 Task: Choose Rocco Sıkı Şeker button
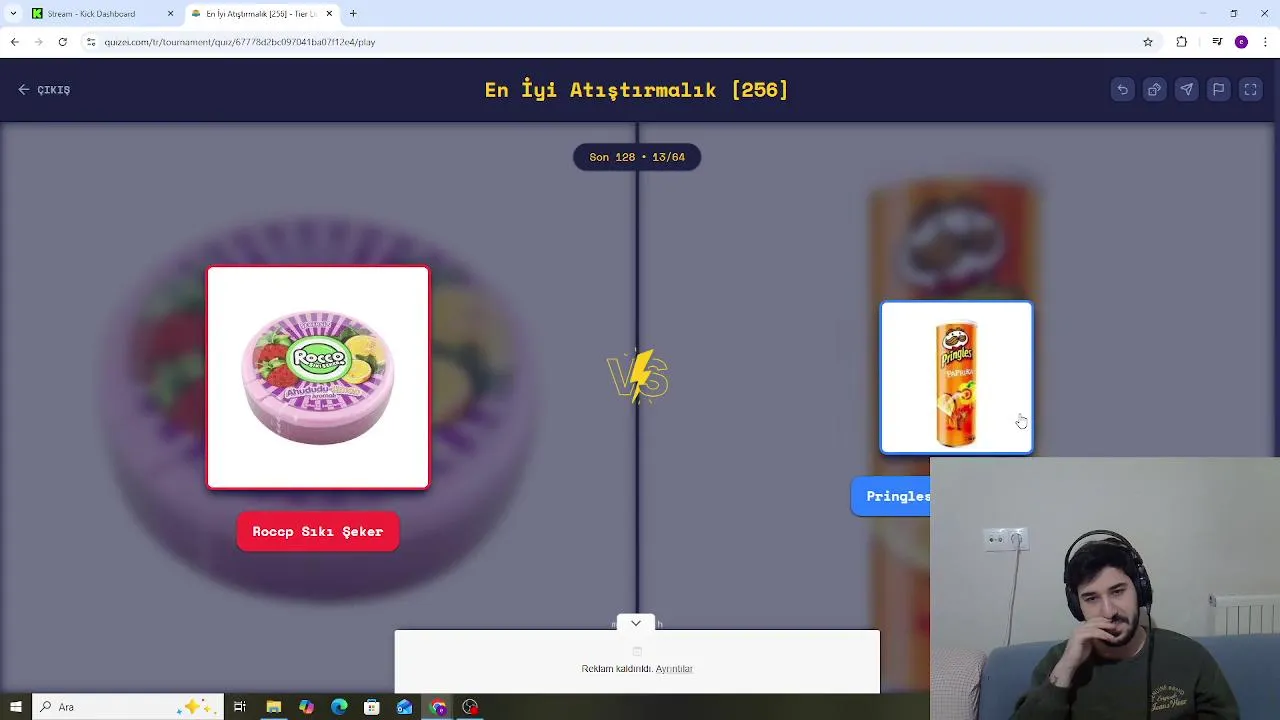coord(318,532)
